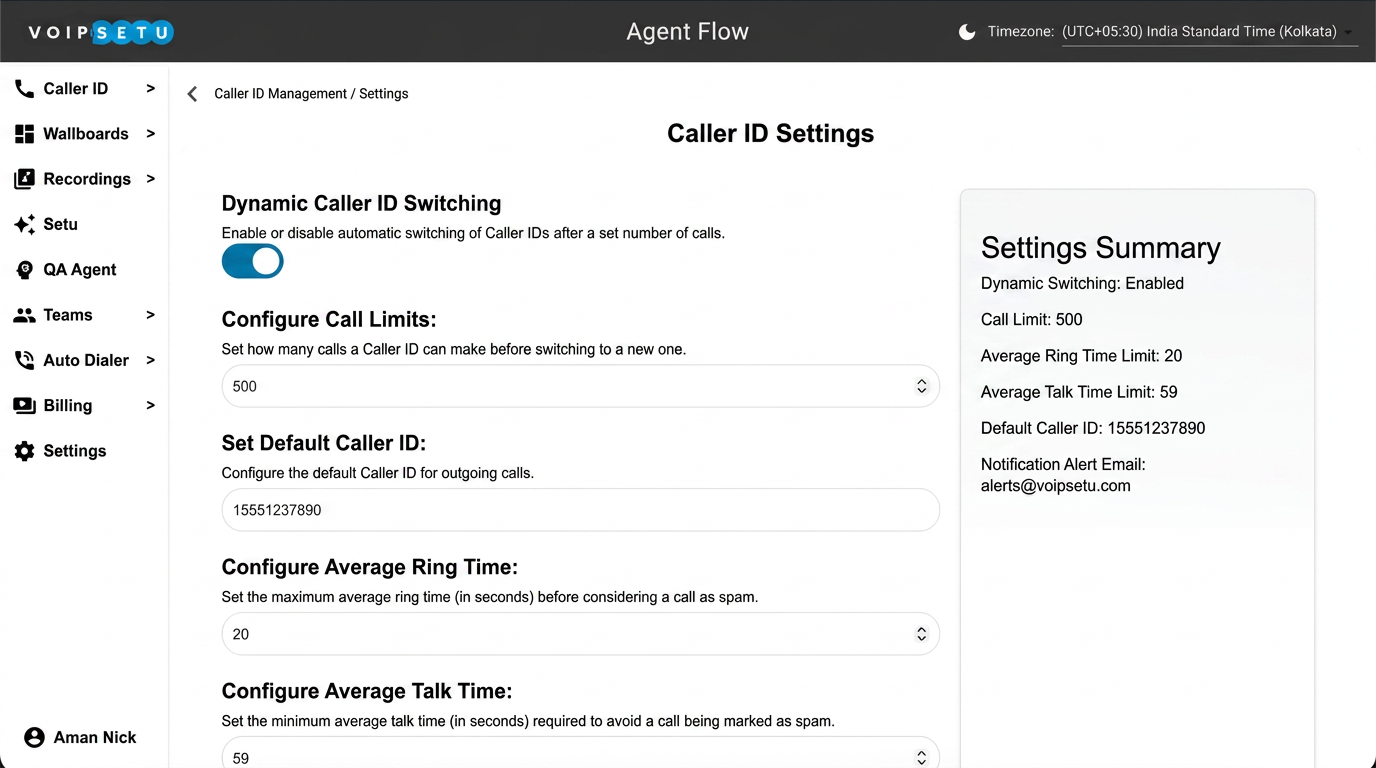
Task: Click the Average Ring Time field showing 20
Action: (x=580, y=634)
